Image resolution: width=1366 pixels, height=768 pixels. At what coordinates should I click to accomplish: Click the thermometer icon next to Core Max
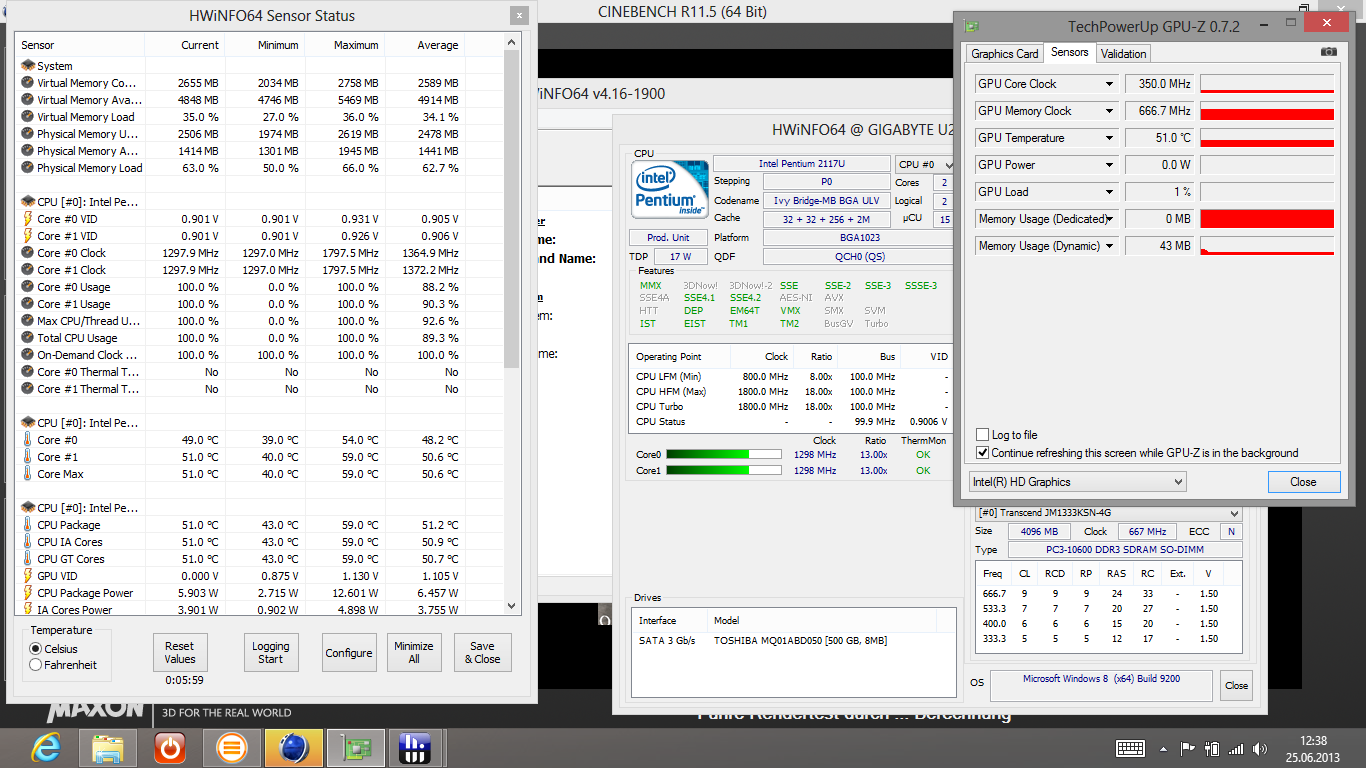click(28, 474)
